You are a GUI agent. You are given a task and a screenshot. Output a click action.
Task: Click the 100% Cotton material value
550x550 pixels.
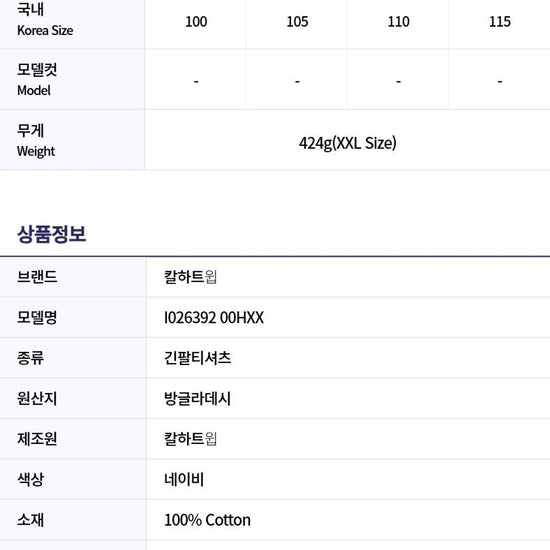[207, 520]
